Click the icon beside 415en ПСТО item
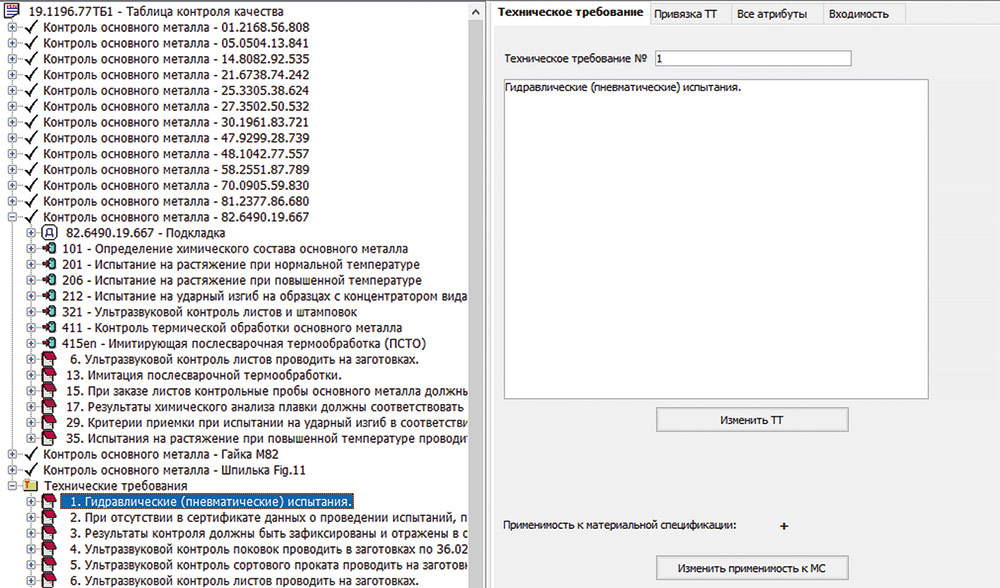The image size is (1000, 588). coord(50,343)
